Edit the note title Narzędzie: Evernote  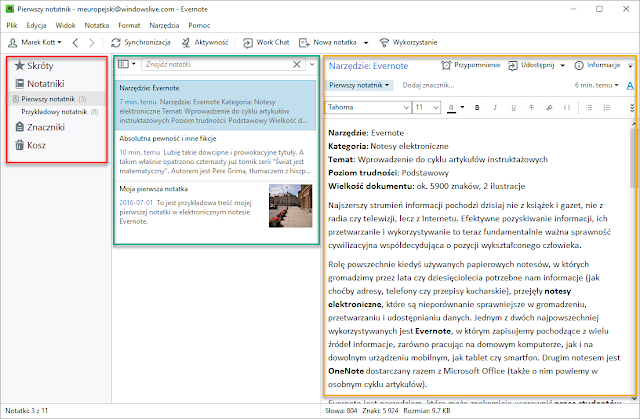click(369, 66)
